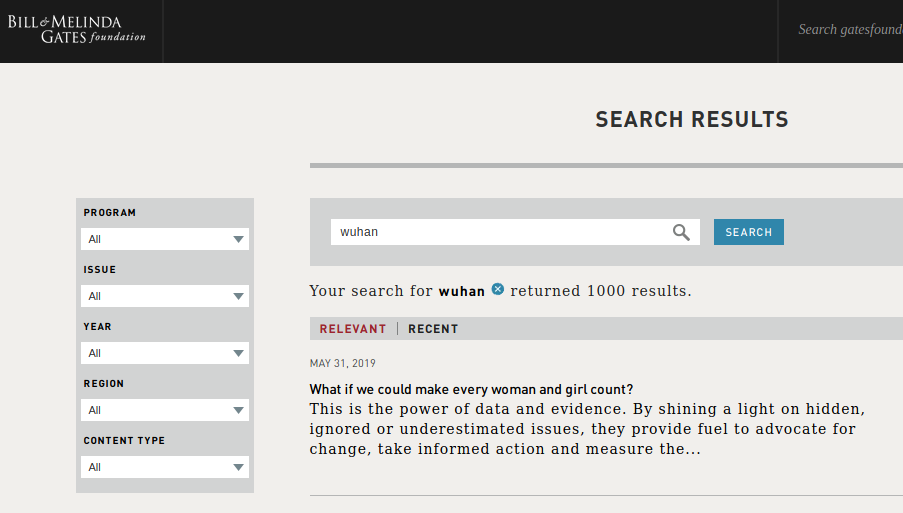
Task: Open the Year filter dropdown
Action: click(x=165, y=353)
